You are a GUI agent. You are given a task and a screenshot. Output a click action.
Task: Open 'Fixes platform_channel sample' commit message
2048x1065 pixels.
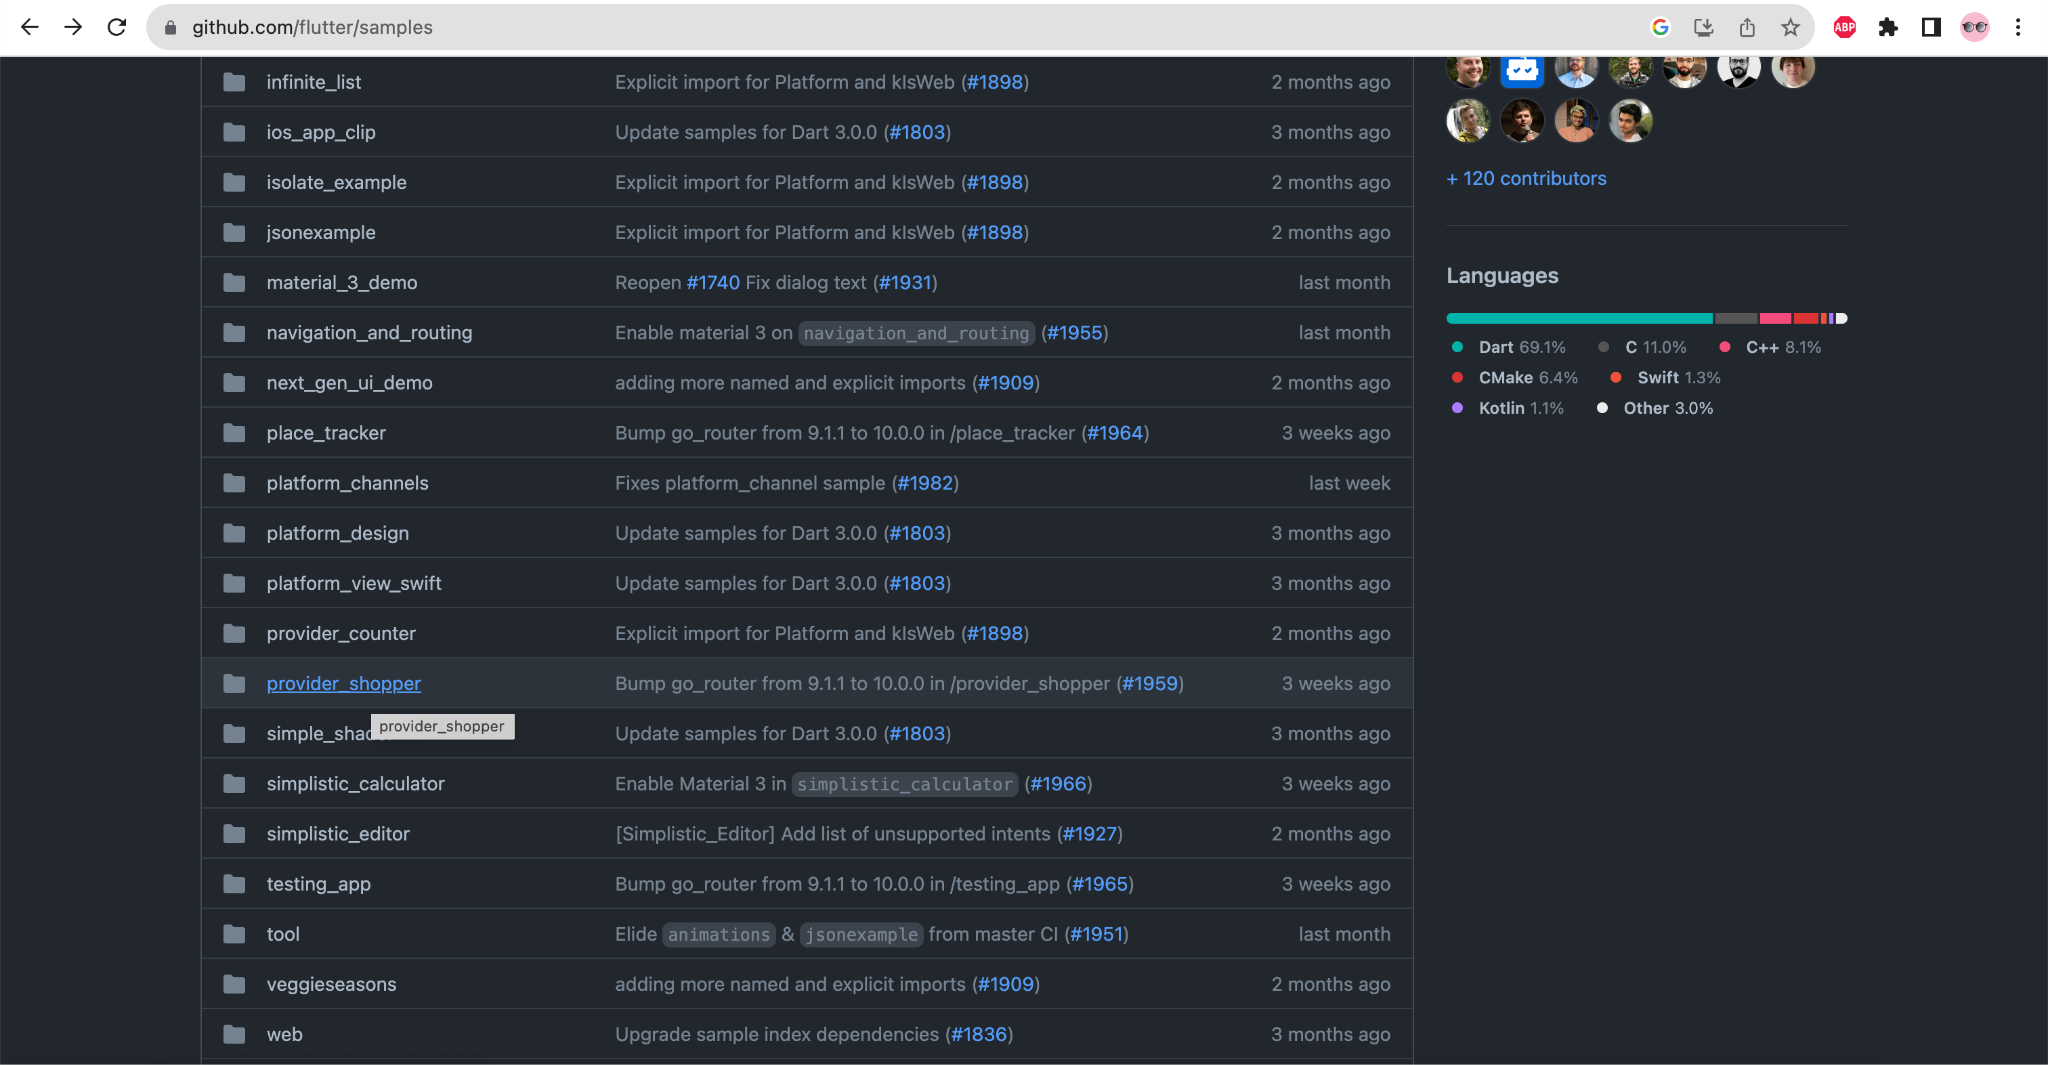(750, 483)
